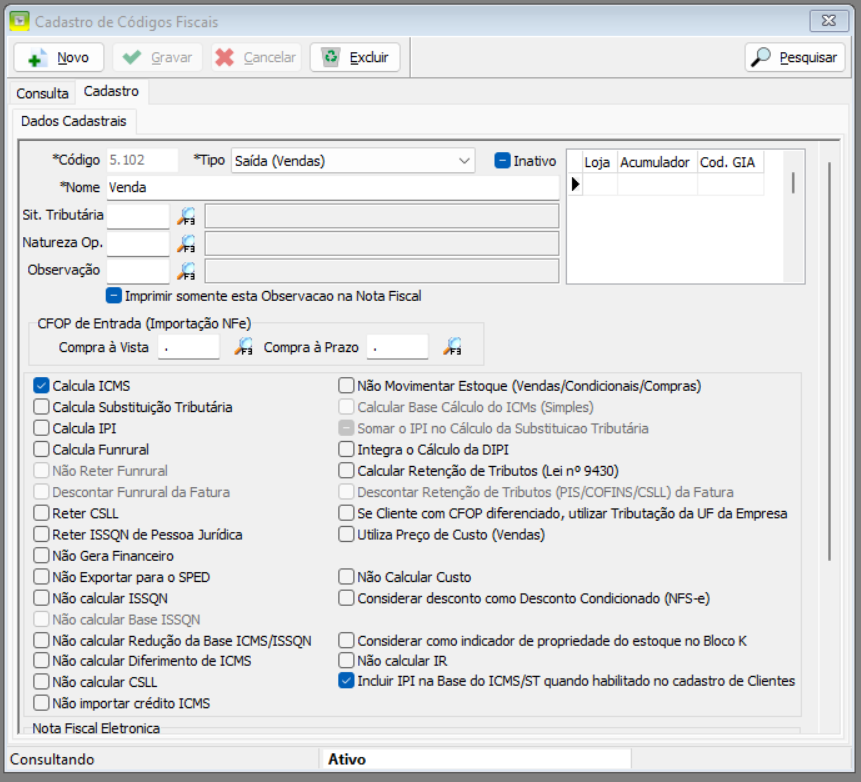861x782 pixels.
Task: Open the Pesquisar search button
Action: 795,57
